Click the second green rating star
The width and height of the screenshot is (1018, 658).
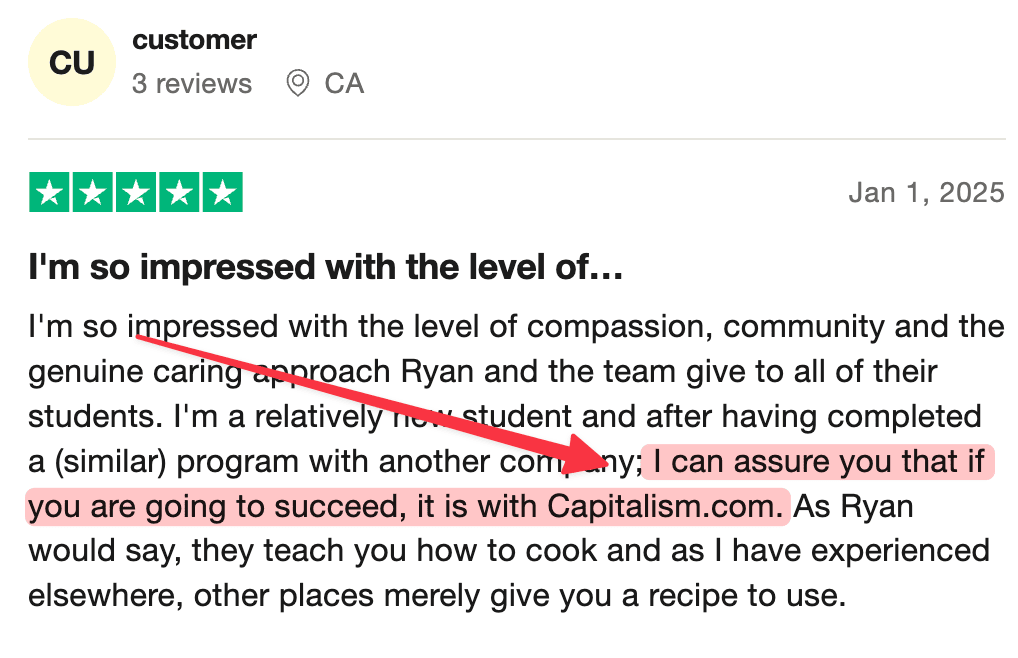pos(92,192)
